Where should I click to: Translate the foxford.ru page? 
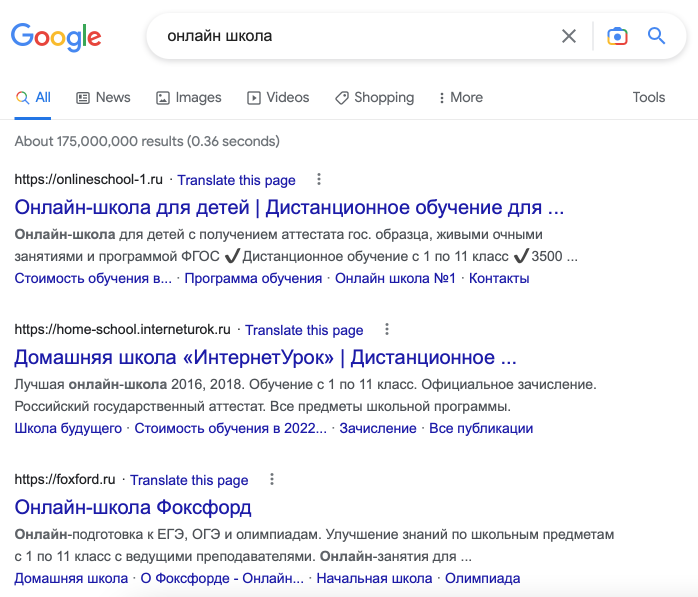pos(189,480)
